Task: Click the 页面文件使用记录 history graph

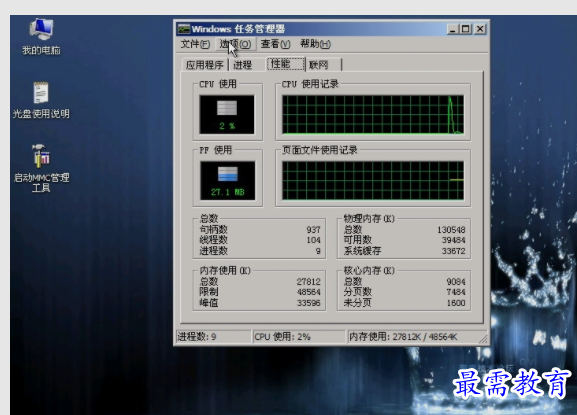Action: [x=373, y=180]
